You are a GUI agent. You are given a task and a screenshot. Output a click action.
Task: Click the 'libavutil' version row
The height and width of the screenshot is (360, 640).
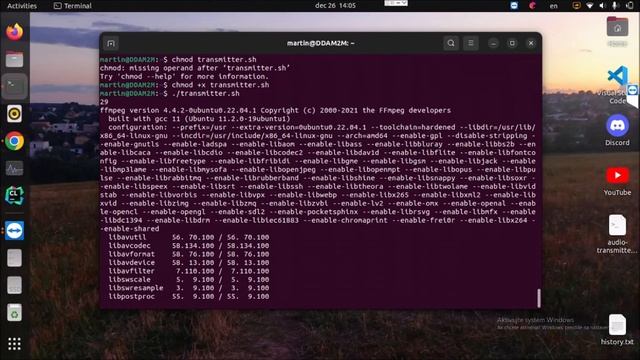click(189, 237)
